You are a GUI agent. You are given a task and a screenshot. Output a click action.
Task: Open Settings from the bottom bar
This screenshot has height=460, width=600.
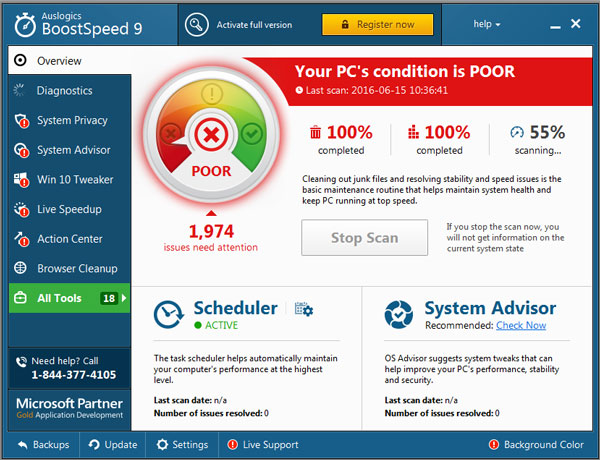coord(182,445)
